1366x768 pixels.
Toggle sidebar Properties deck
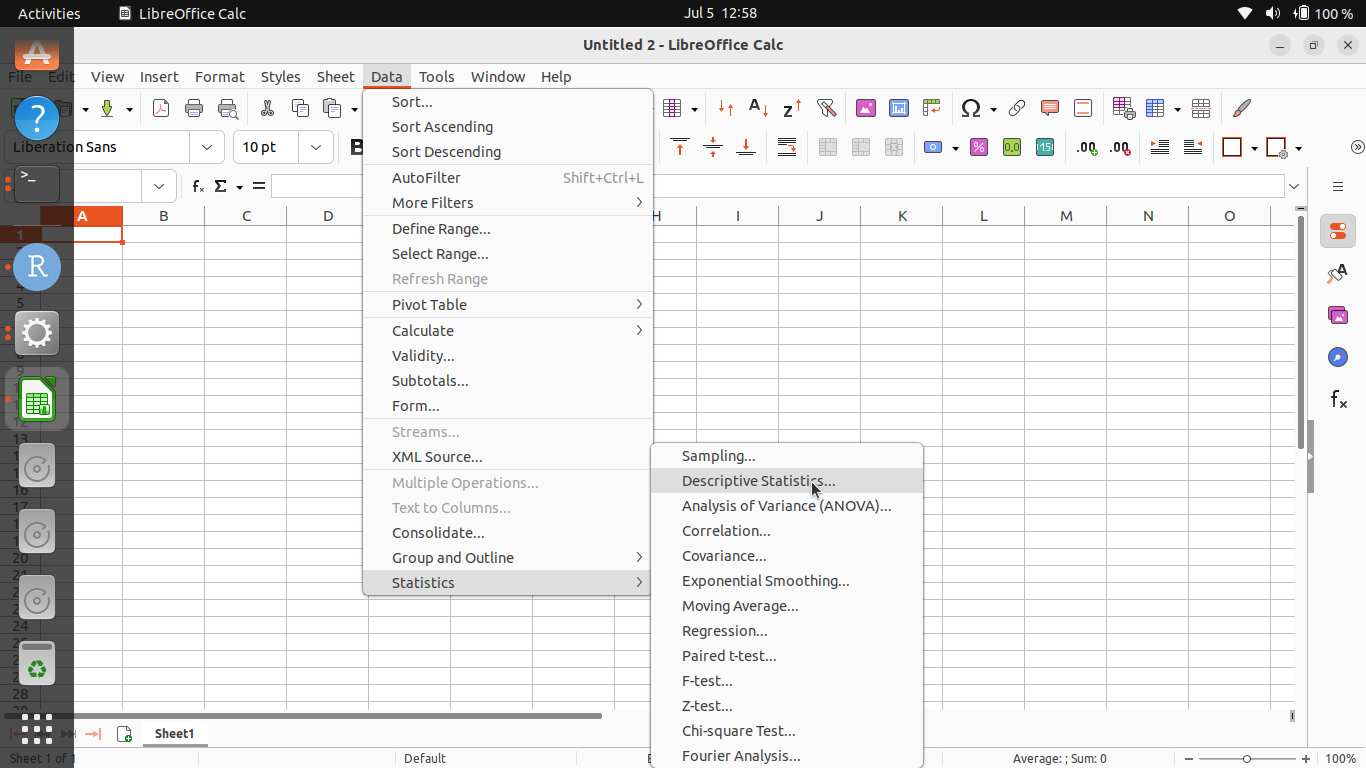[x=1338, y=231]
